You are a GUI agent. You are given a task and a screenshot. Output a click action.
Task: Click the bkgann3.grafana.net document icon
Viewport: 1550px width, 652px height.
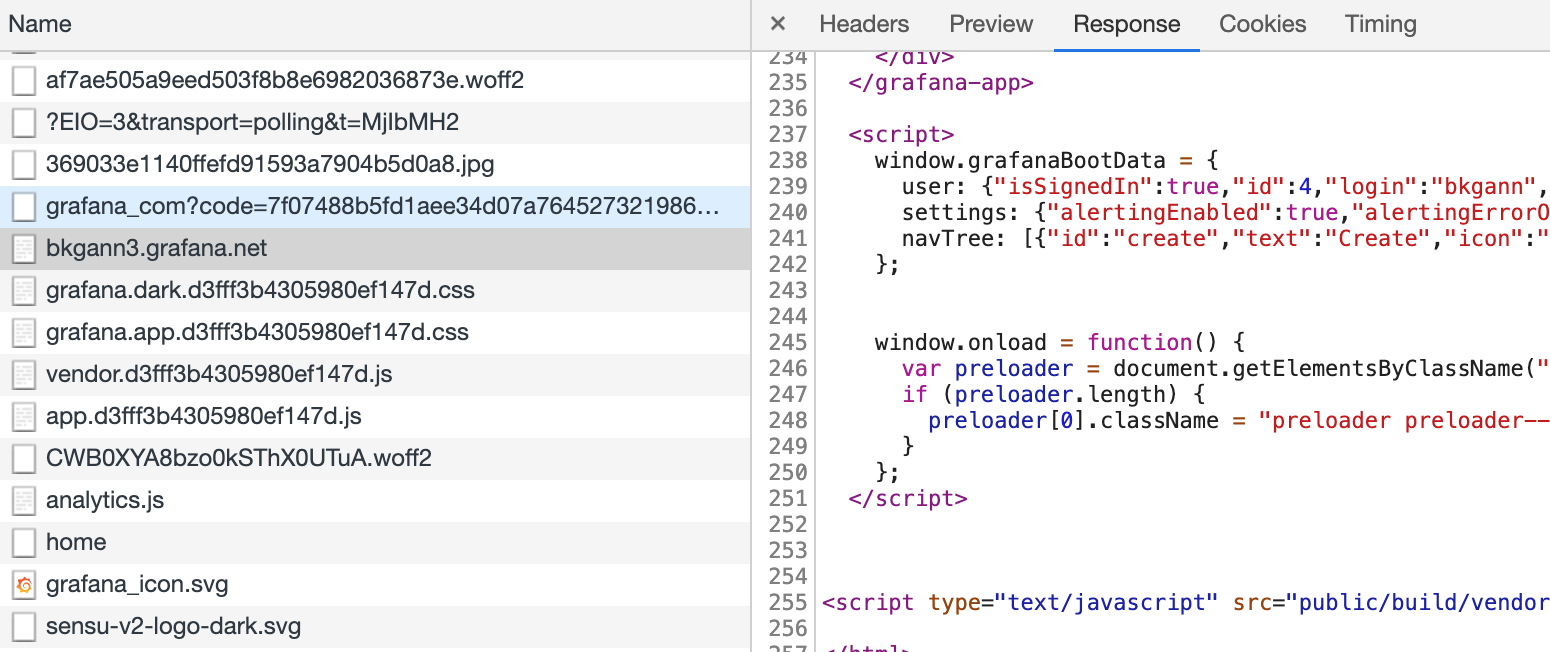click(x=24, y=249)
